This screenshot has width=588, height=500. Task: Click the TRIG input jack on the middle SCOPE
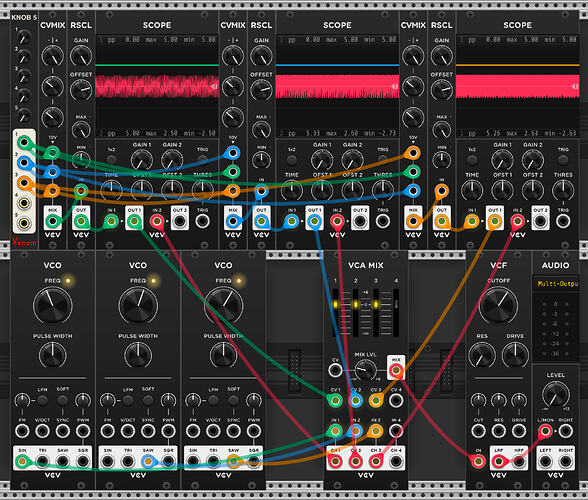[x=383, y=221]
